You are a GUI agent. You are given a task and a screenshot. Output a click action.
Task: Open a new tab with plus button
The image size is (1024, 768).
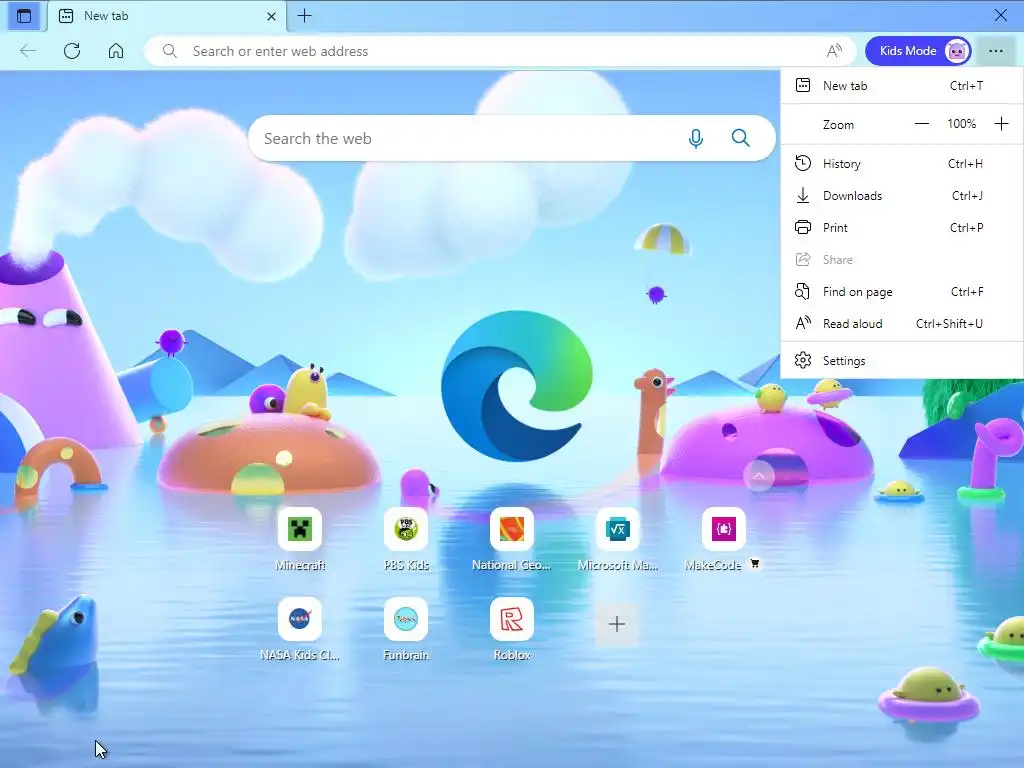304,16
